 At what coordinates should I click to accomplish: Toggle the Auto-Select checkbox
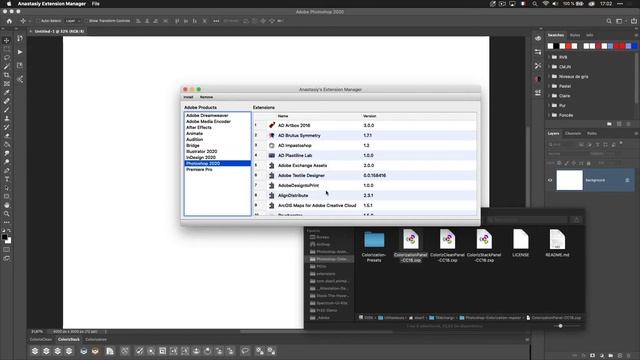click(38, 21)
